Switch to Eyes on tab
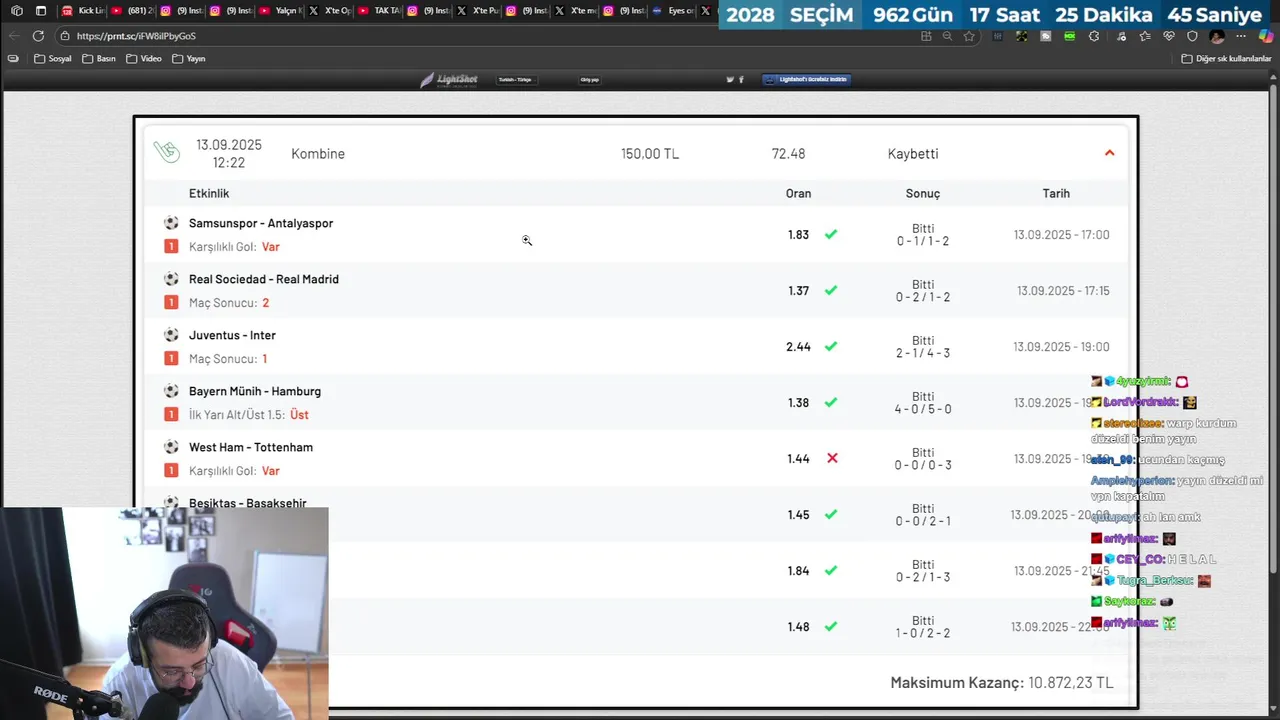This screenshot has height=720, width=1280. click(x=673, y=11)
